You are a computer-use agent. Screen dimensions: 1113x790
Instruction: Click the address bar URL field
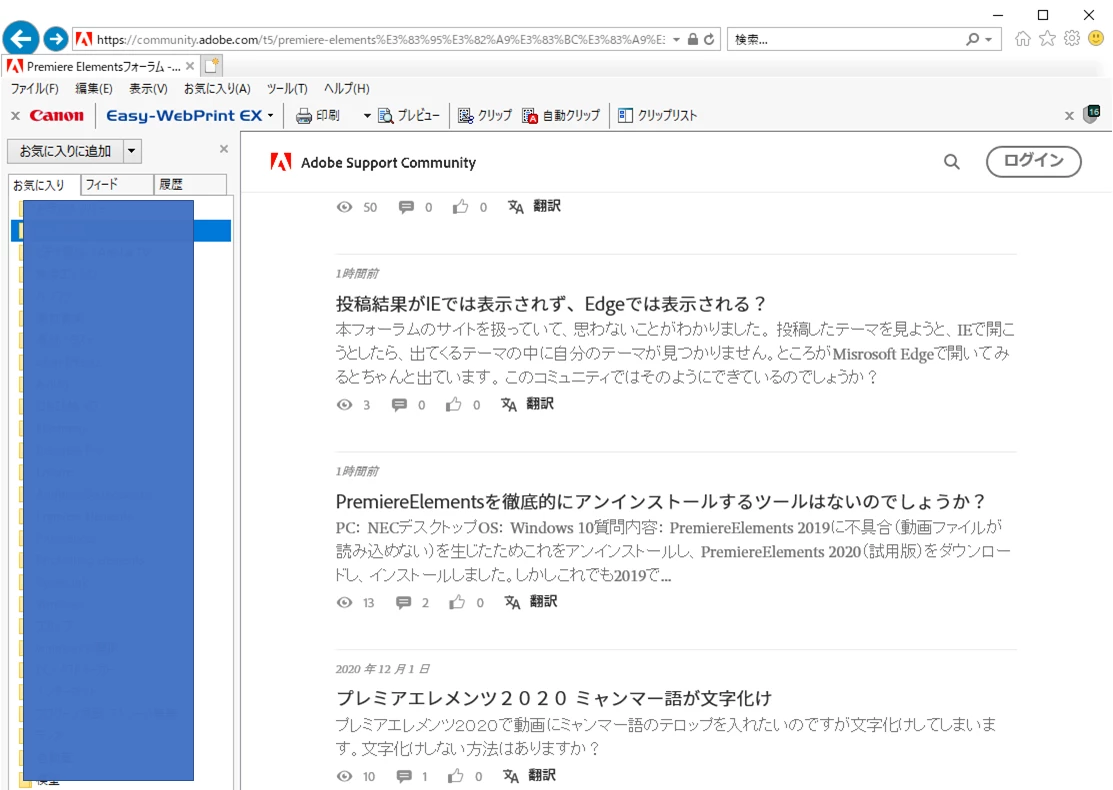point(380,40)
